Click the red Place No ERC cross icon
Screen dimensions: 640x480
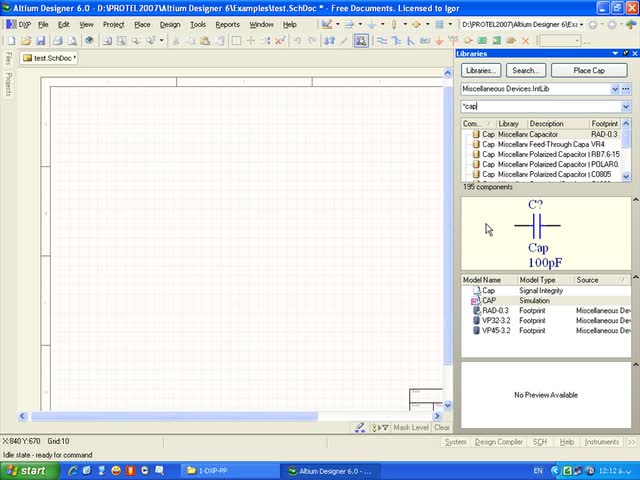point(526,41)
